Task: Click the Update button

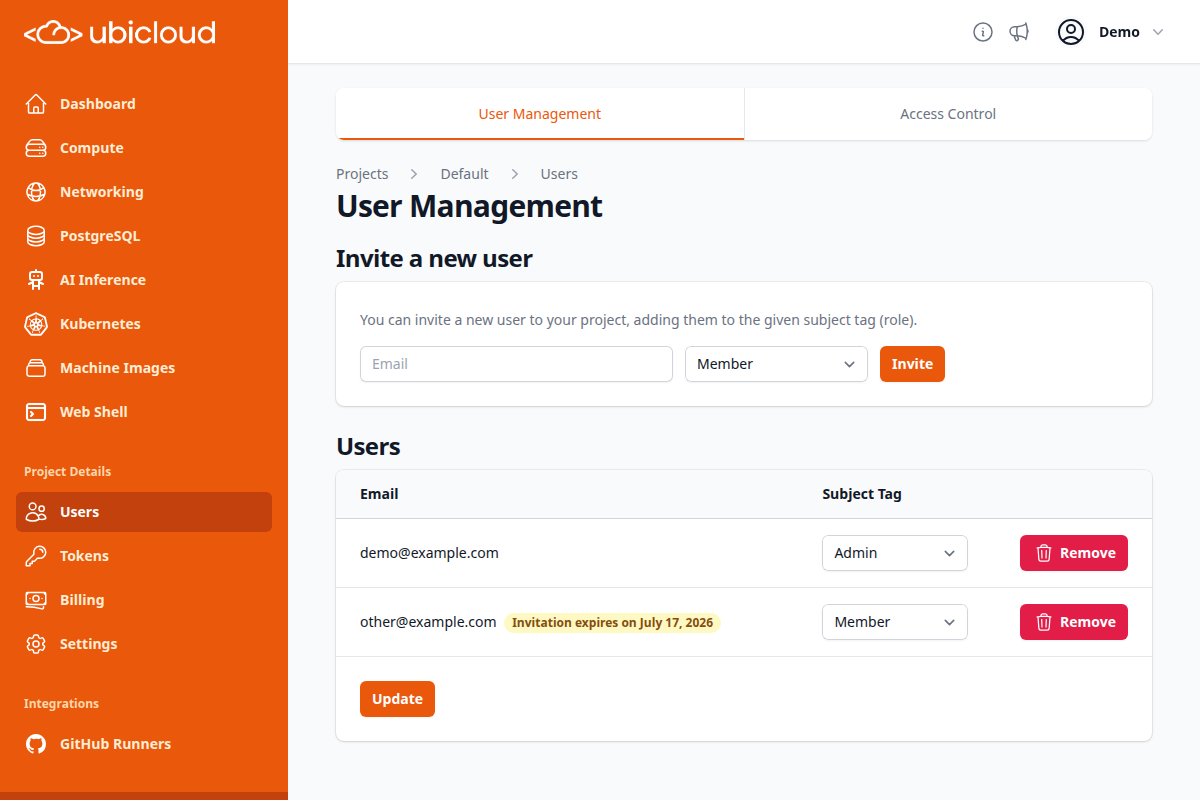Action: pos(397,699)
